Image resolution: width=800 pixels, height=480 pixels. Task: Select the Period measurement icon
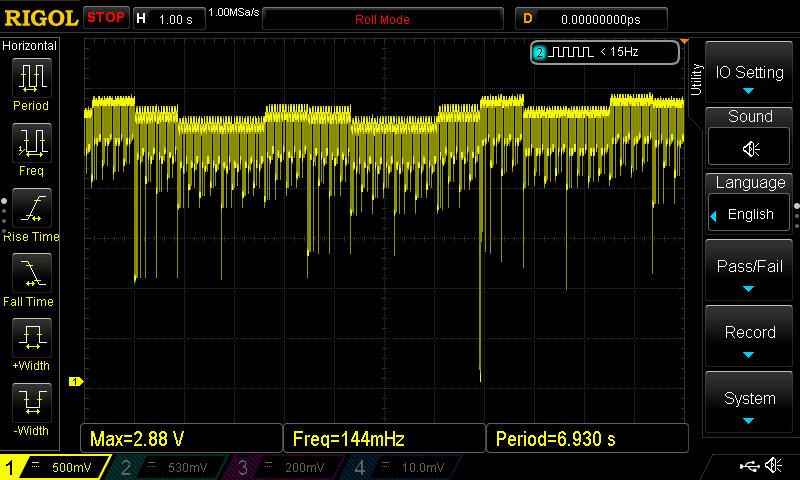pyautogui.click(x=31, y=78)
